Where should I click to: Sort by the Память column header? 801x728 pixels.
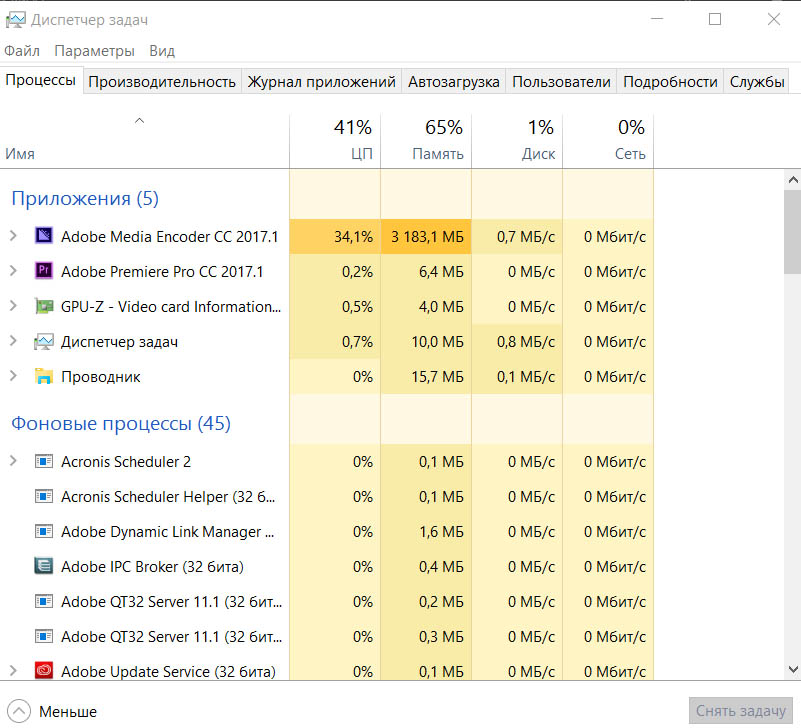426,142
